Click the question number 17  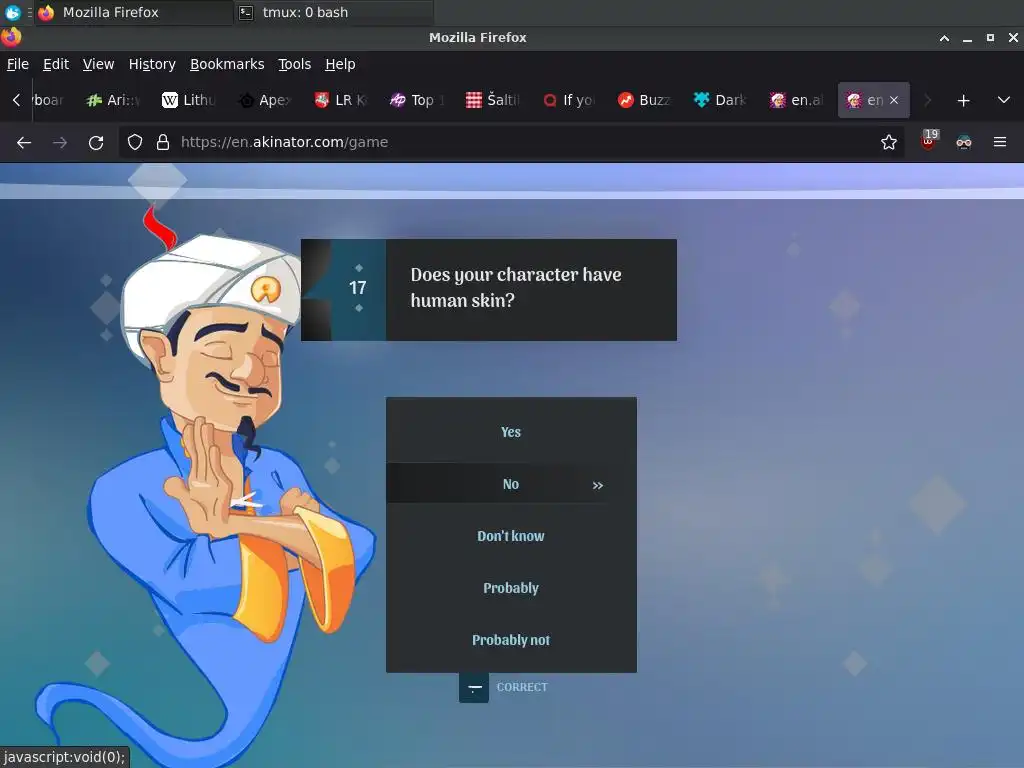358,288
